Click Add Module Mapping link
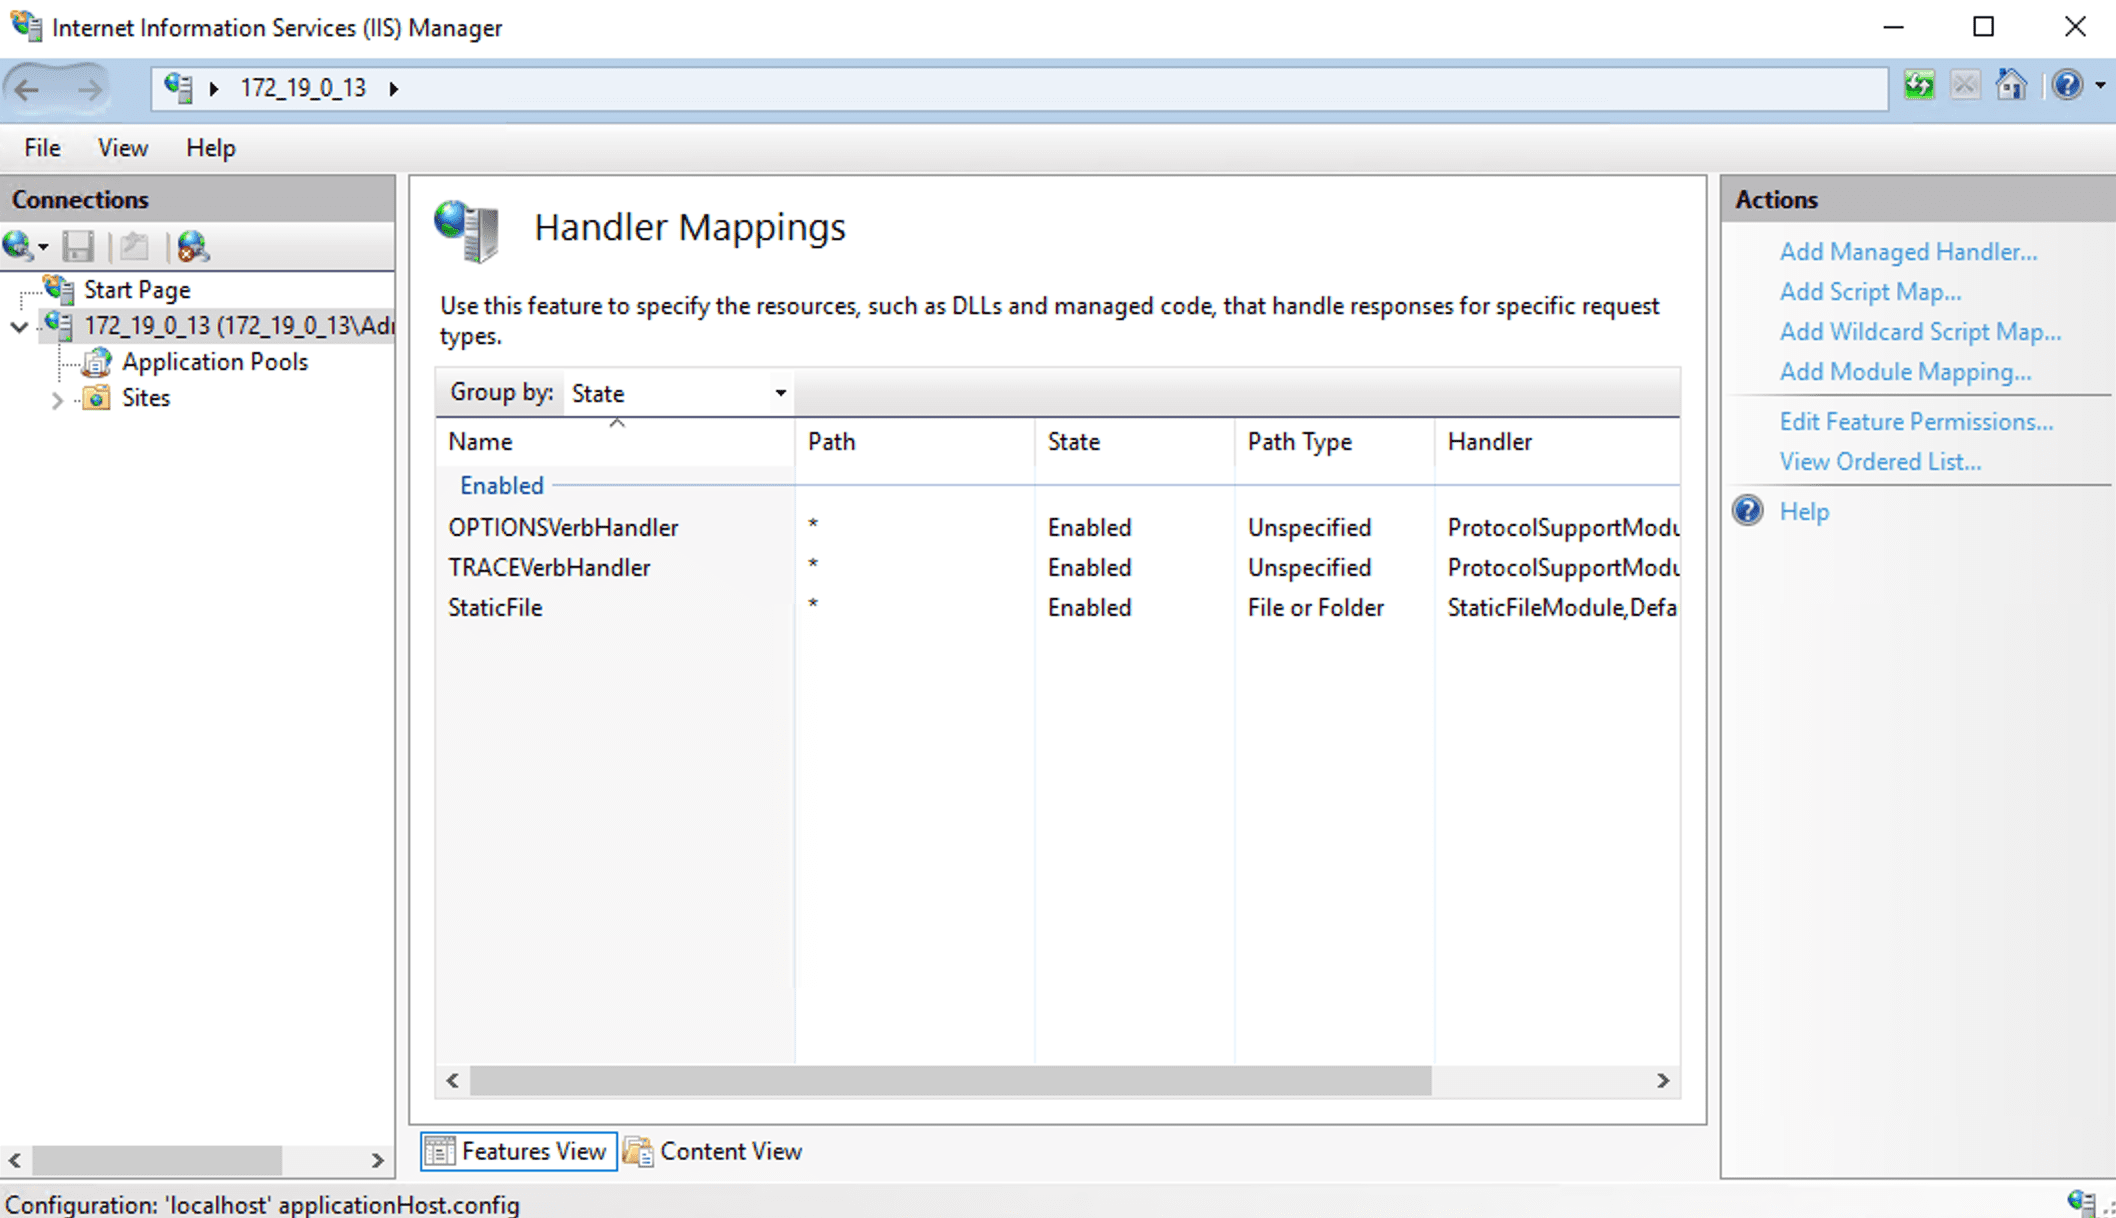This screenshot has height=1218, width=2116. [1905, 372]
